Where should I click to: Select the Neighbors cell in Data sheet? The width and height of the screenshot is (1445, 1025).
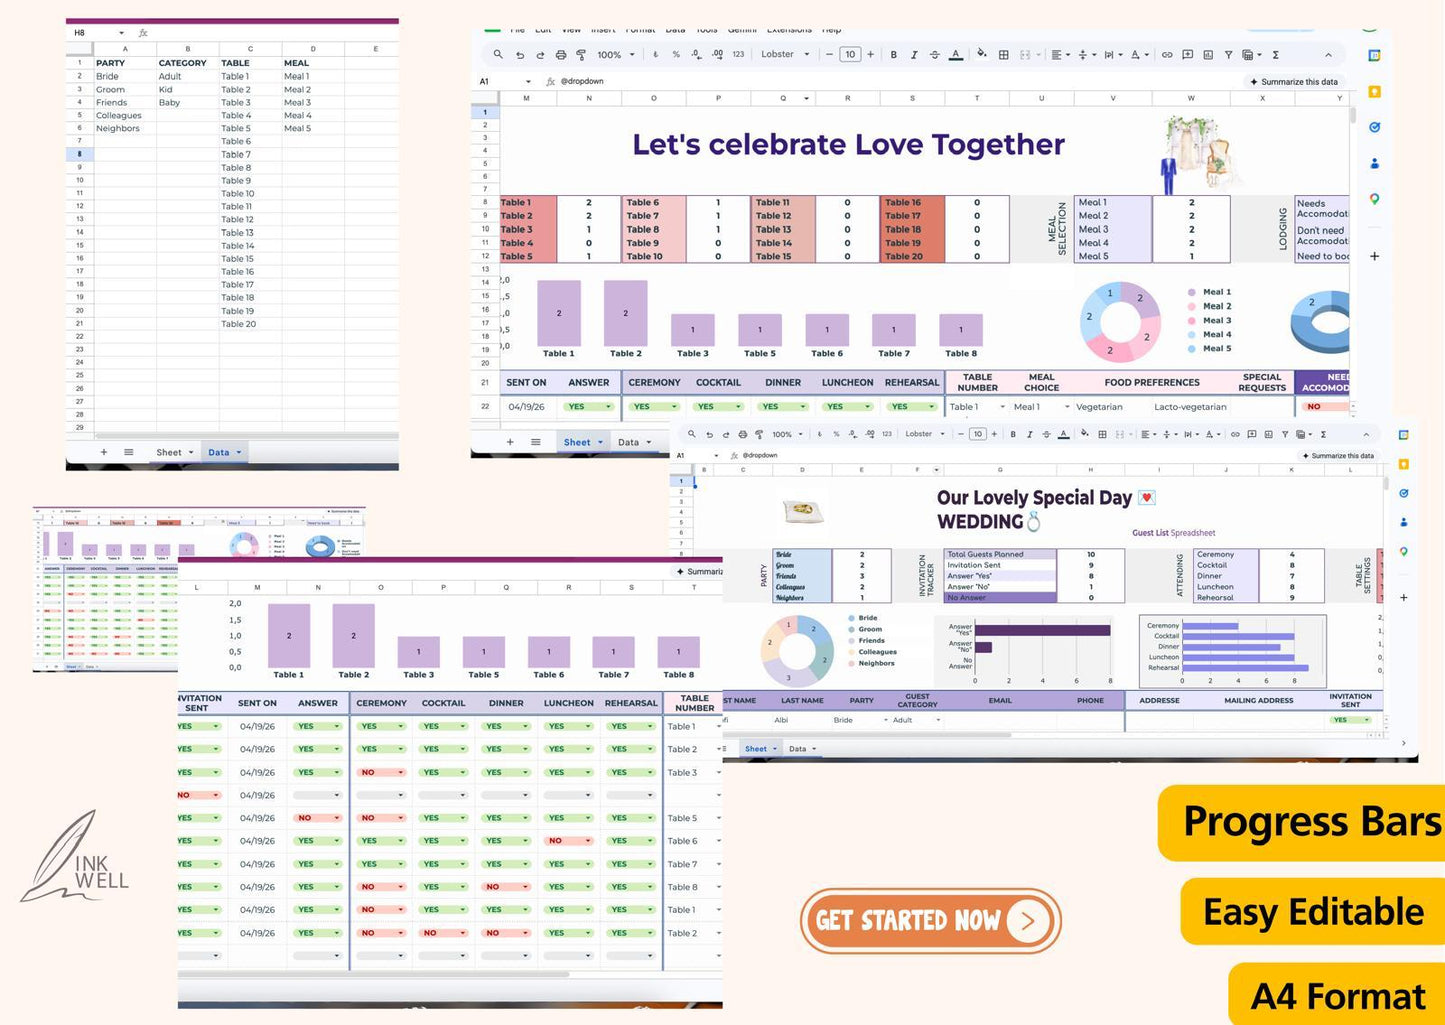(x=125, y=128)
